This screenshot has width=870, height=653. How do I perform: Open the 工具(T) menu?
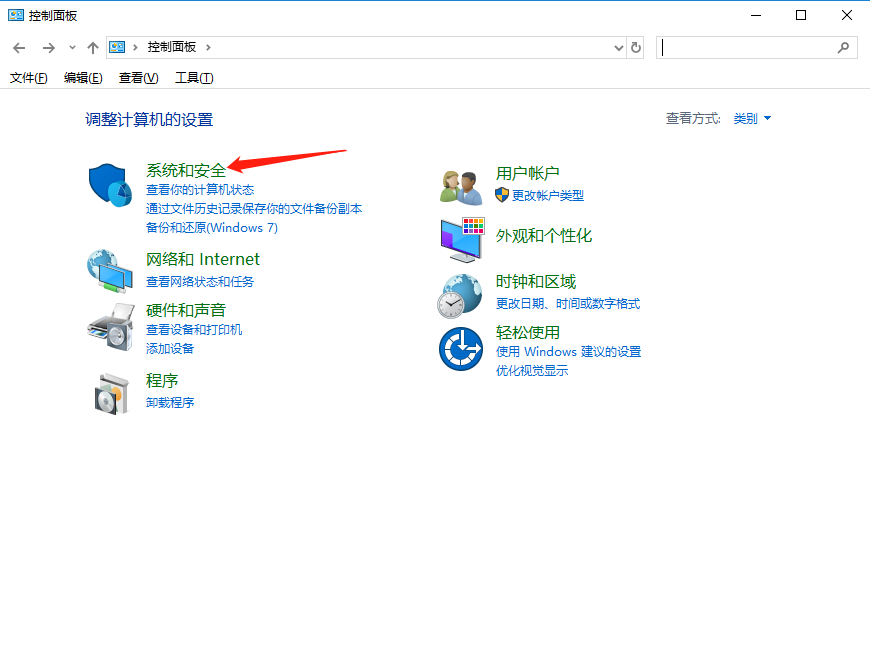194,78
